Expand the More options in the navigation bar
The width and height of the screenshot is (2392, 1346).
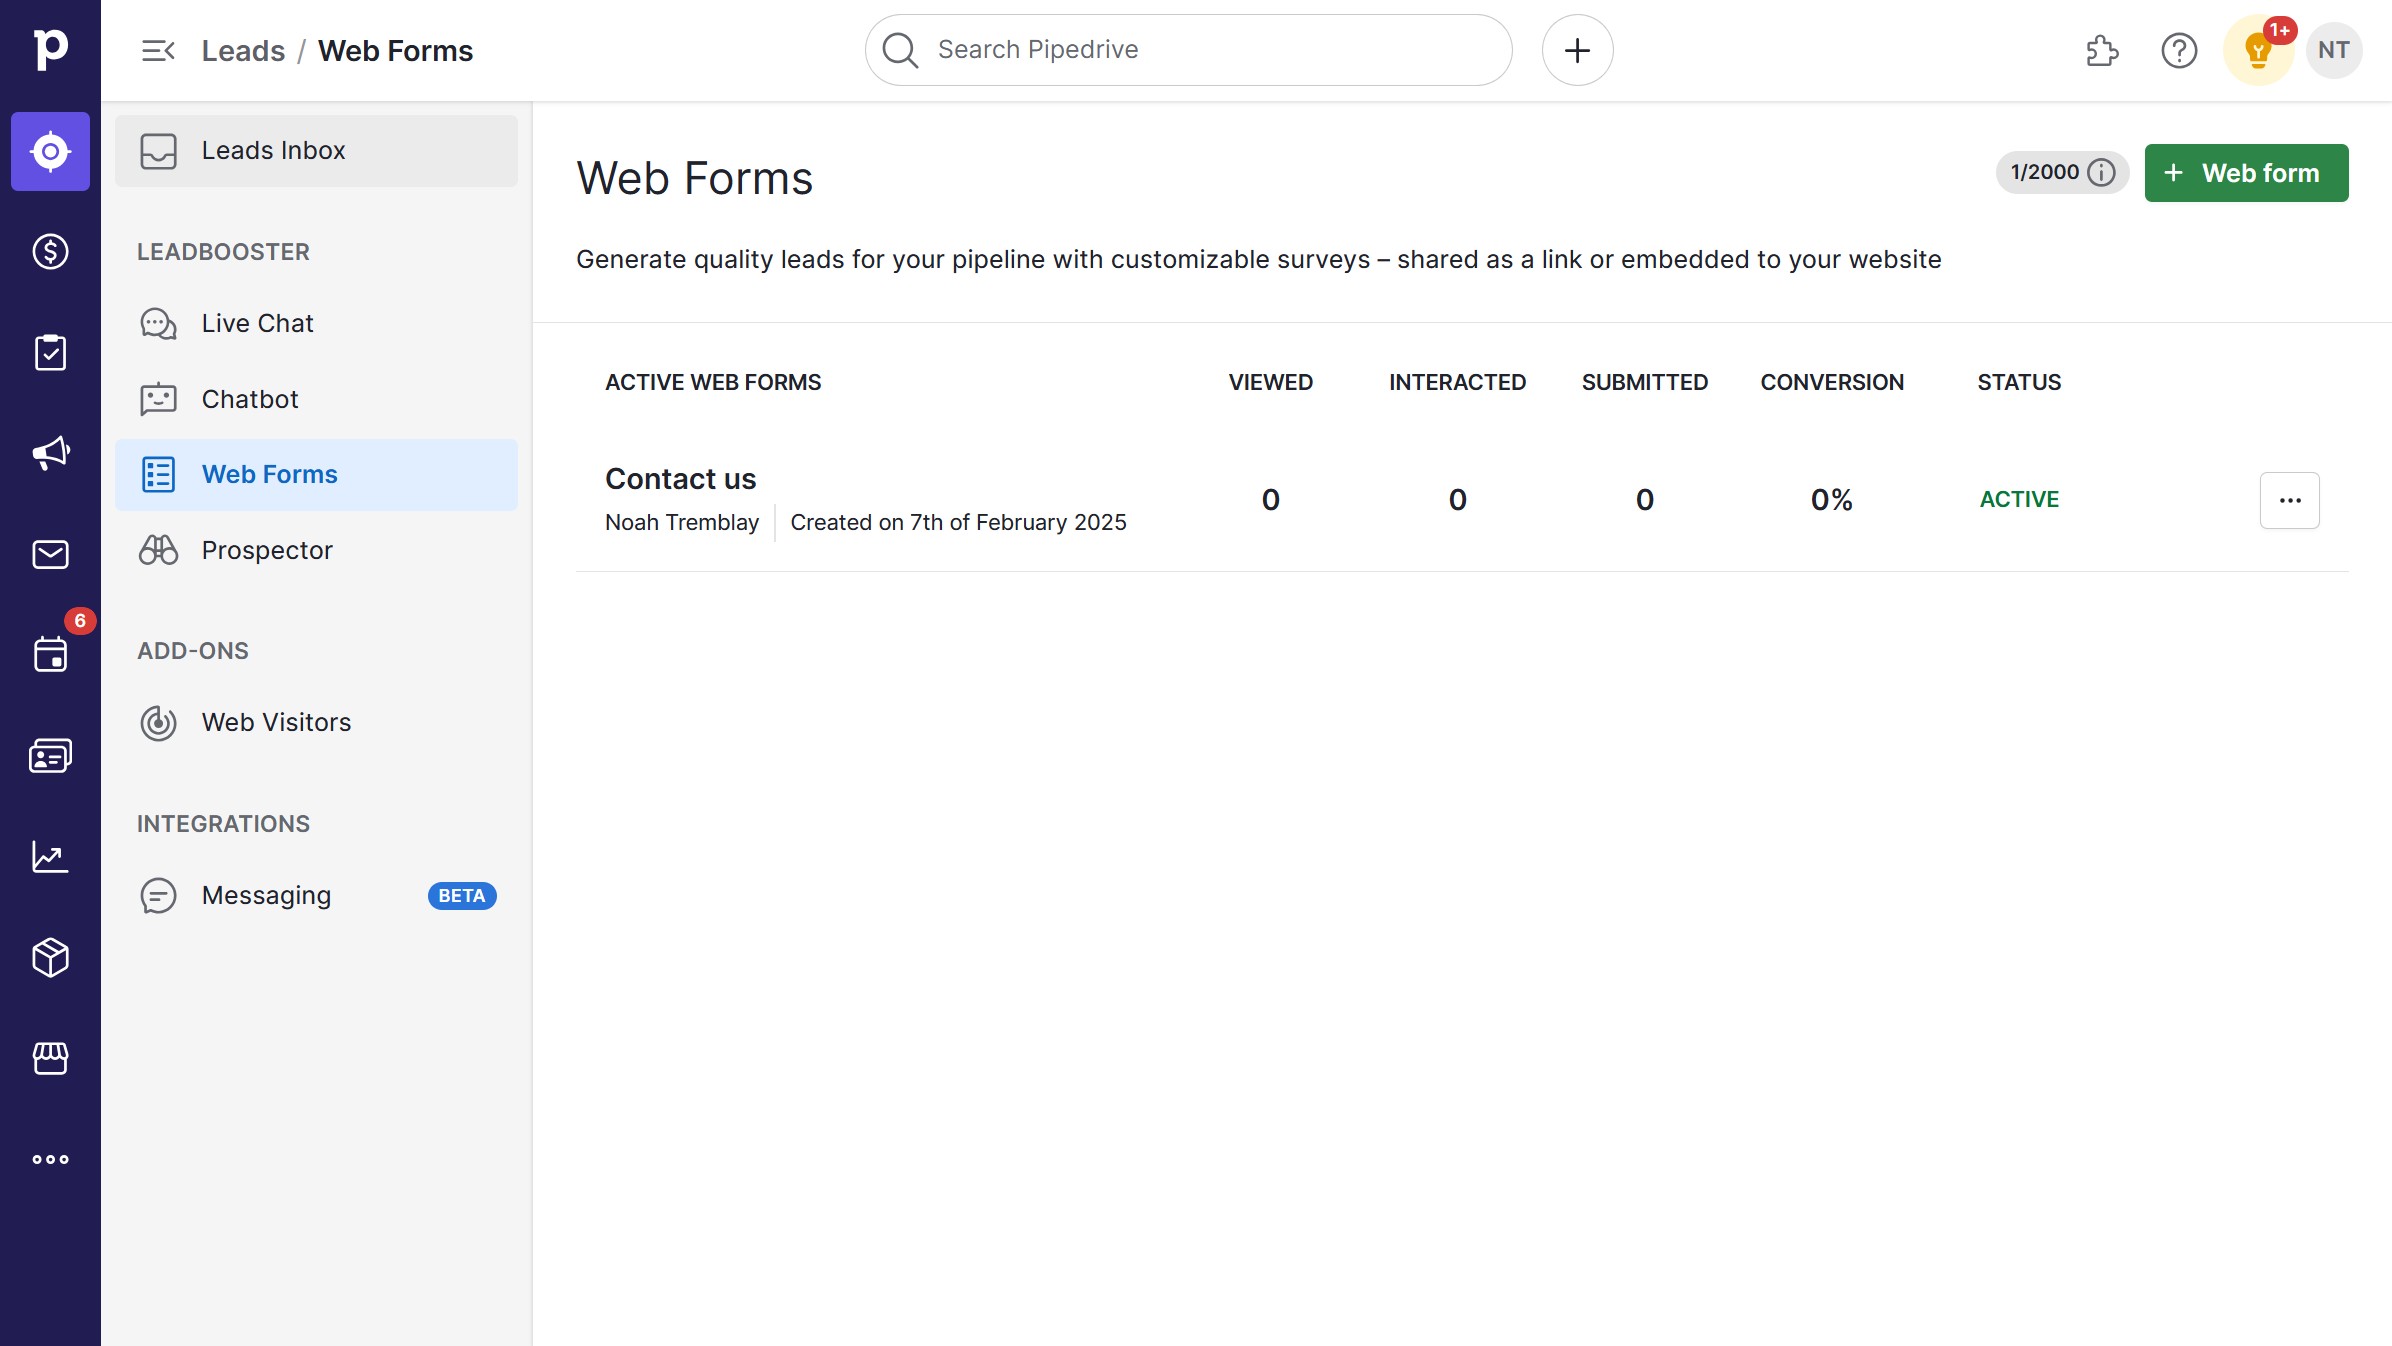point(50,1159)
